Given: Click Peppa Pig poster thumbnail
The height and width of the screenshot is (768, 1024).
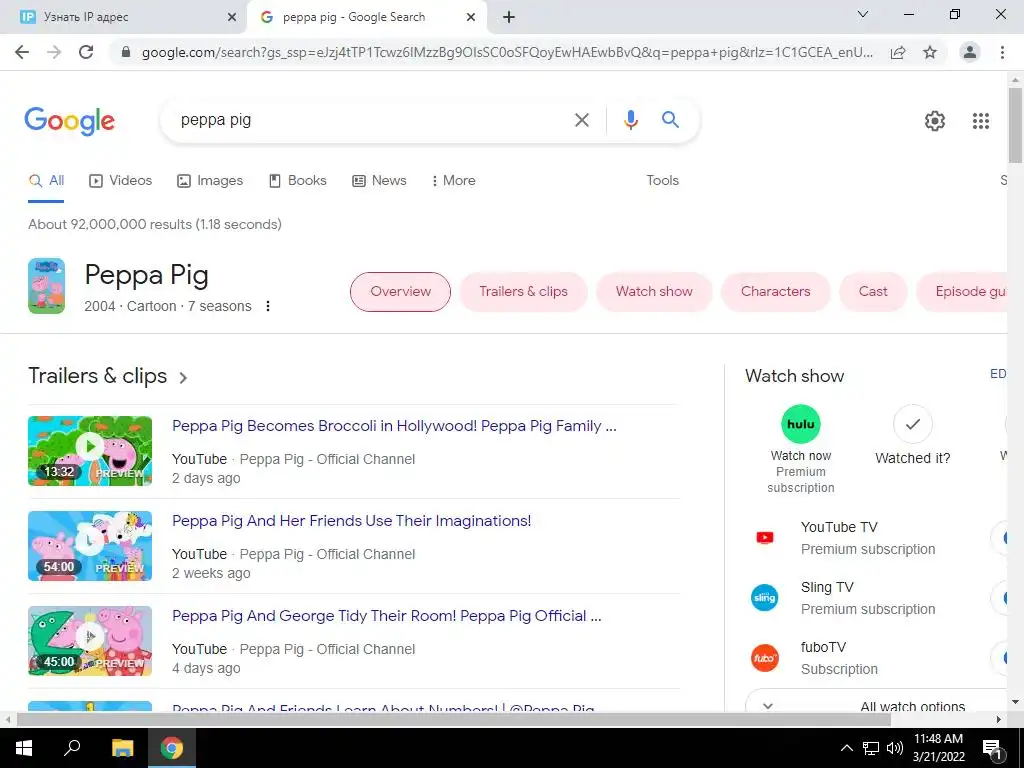Looking at the screenshot, I should (46, 286).
